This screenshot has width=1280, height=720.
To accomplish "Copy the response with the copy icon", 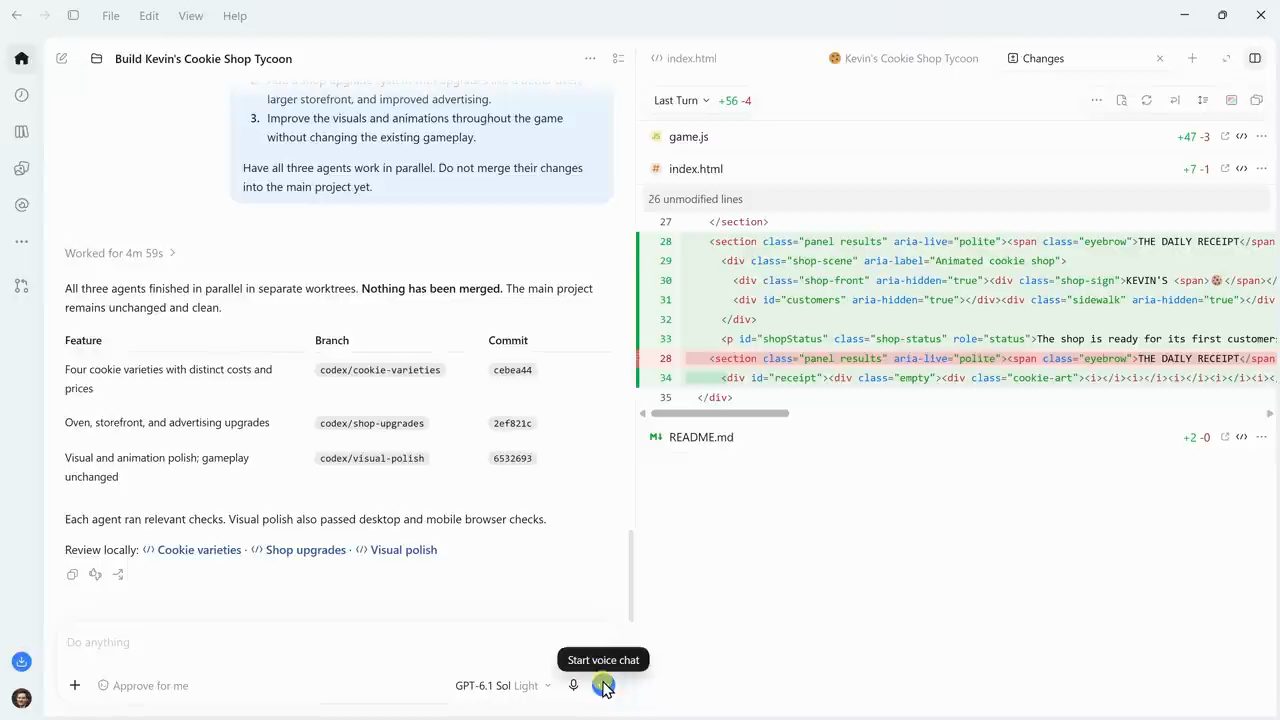I will (72, 574).
